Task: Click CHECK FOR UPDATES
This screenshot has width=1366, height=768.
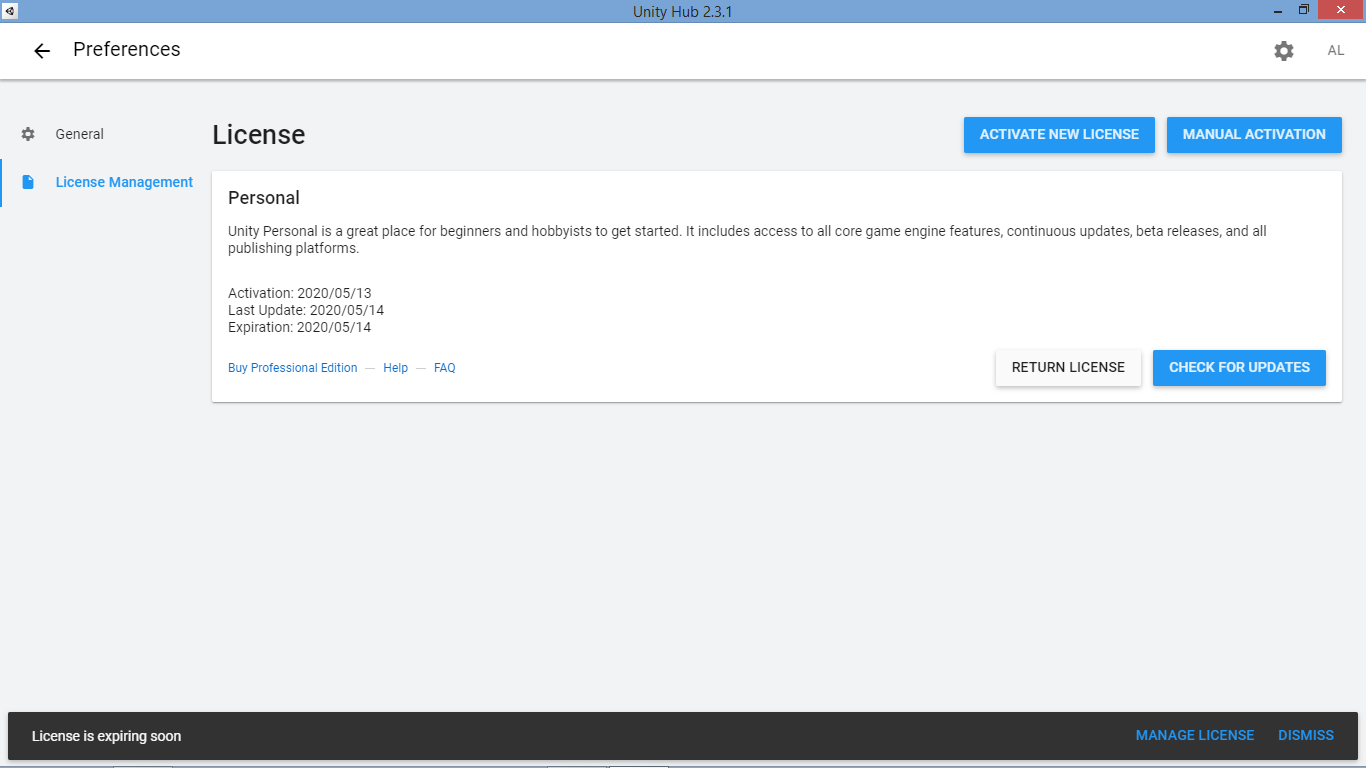Action: tap(1239, 367)
